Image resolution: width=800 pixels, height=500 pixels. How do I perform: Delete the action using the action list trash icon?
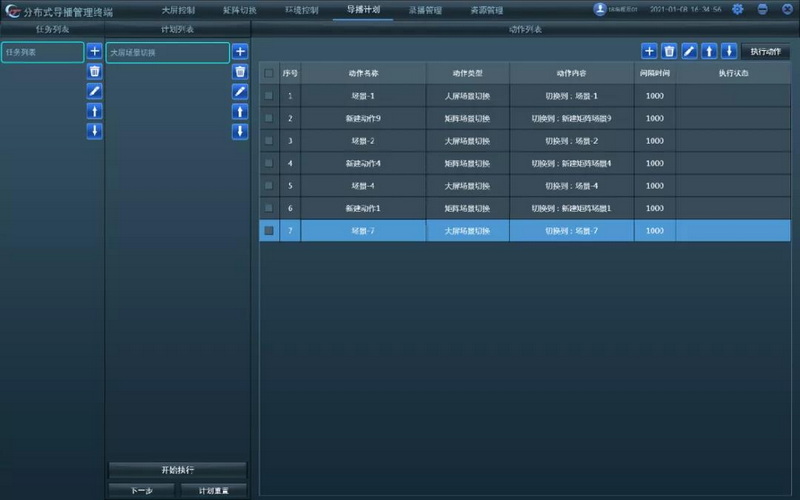669,51
